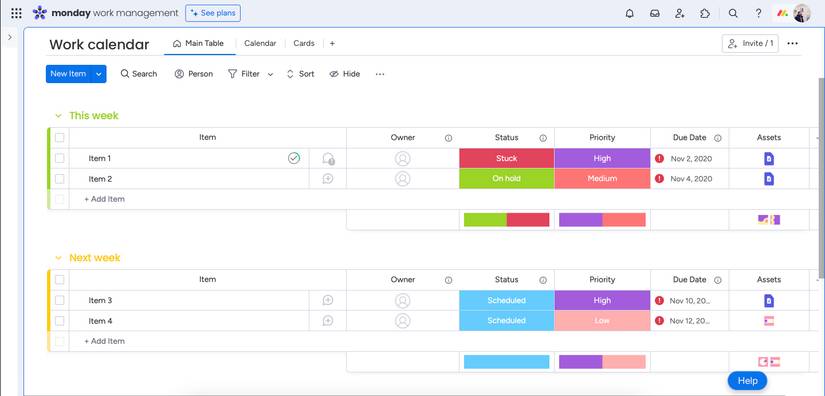Open Item 2 asset file icon
825x396 pixels.
click(x=769, y=179)
